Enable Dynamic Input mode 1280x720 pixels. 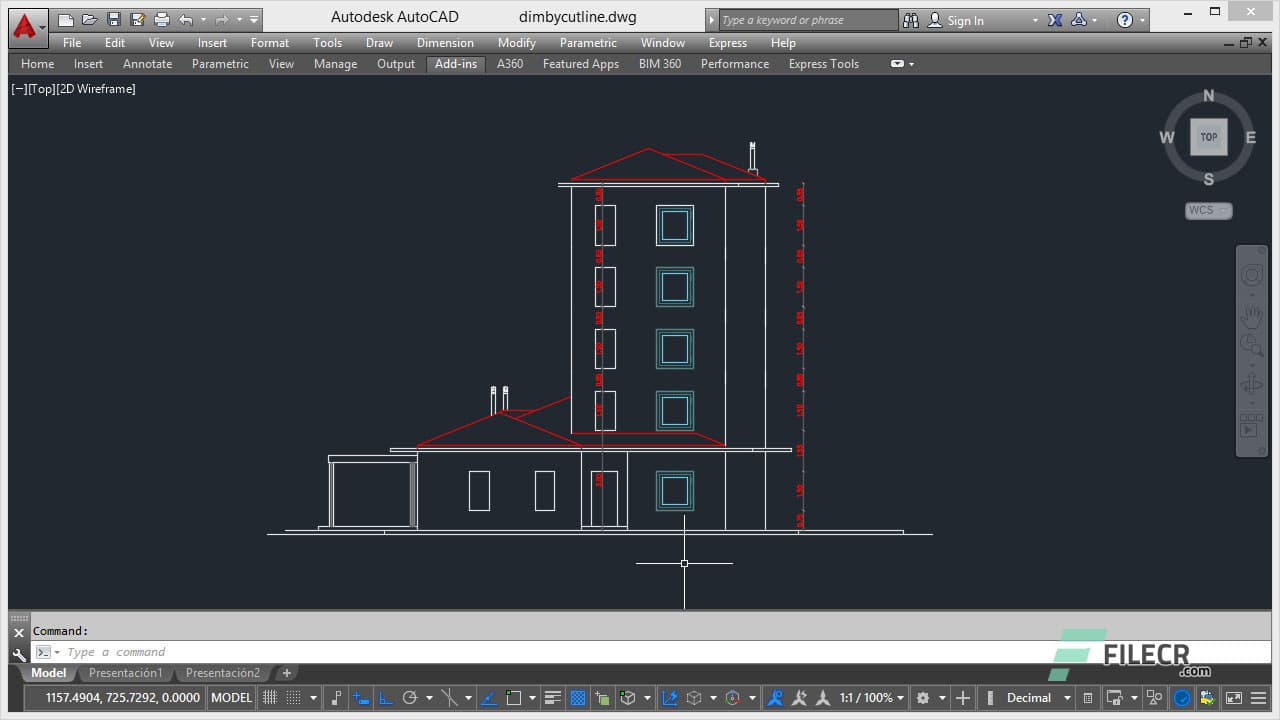(x=360, y=697)
